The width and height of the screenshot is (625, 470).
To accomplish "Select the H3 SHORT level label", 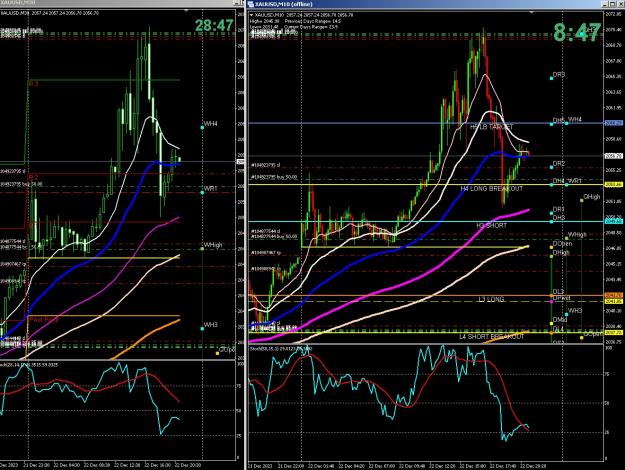I will [x=491, y=226].
